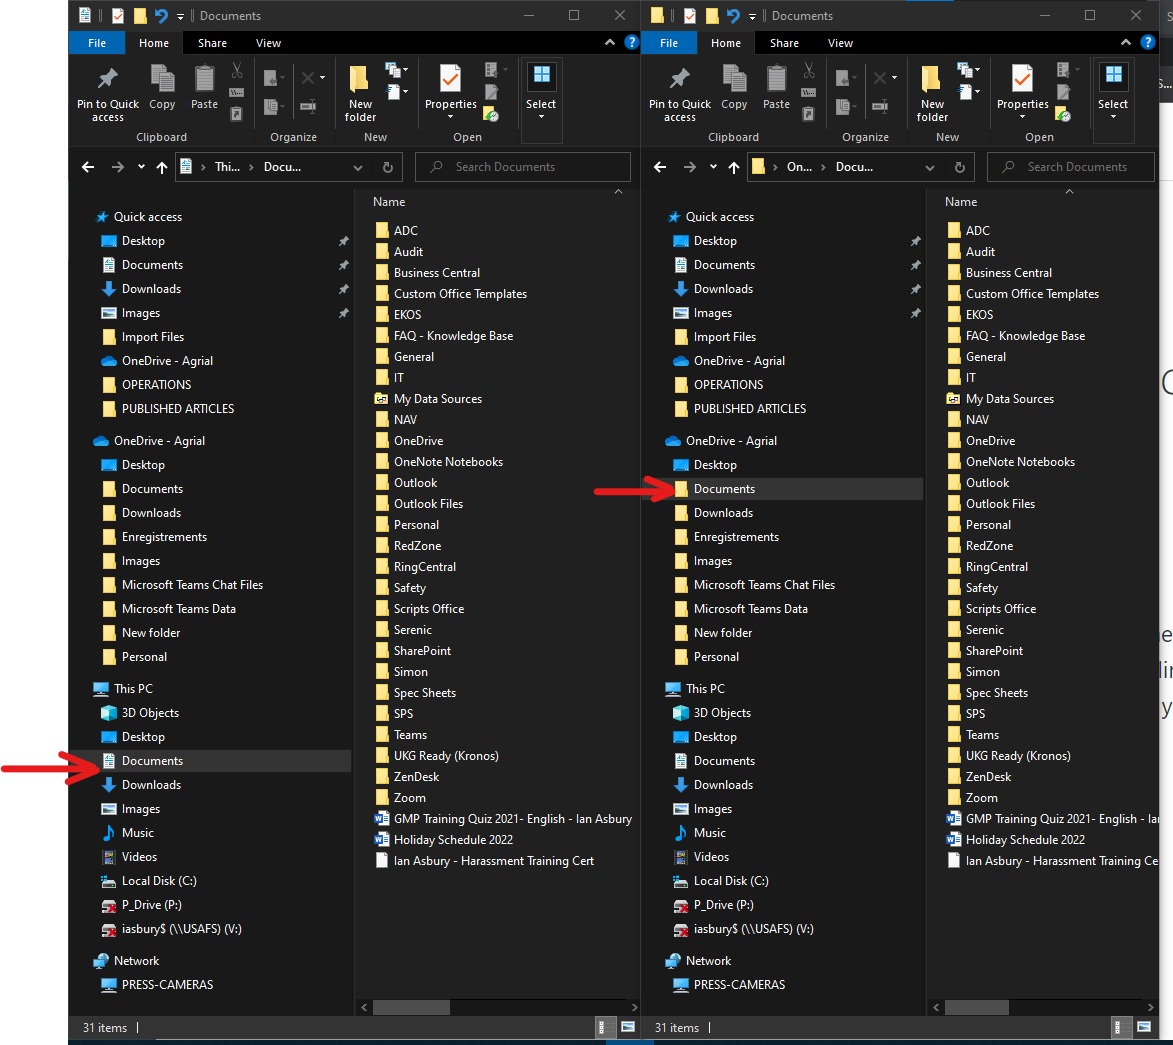Open Holiday Schedule 2022 file in left window
This screenshot has width=1173, height=1045.
(453, 840)
